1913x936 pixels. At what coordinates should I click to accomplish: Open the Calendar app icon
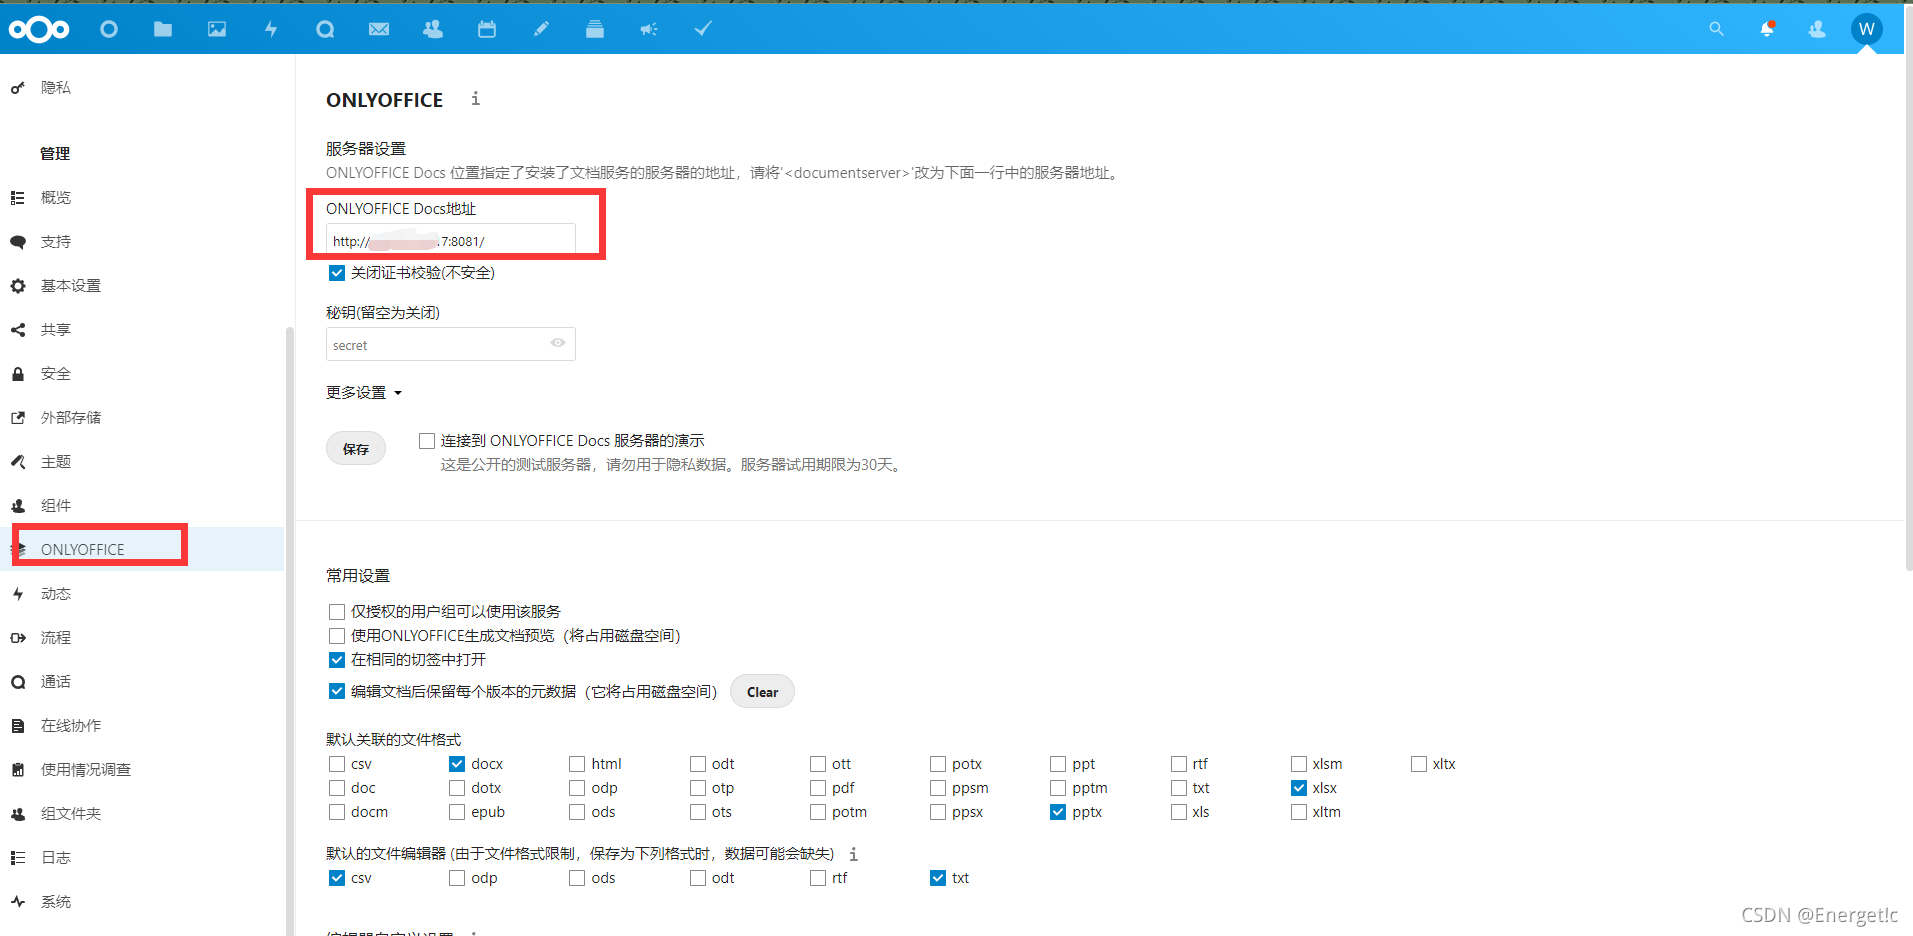(487, 30)
